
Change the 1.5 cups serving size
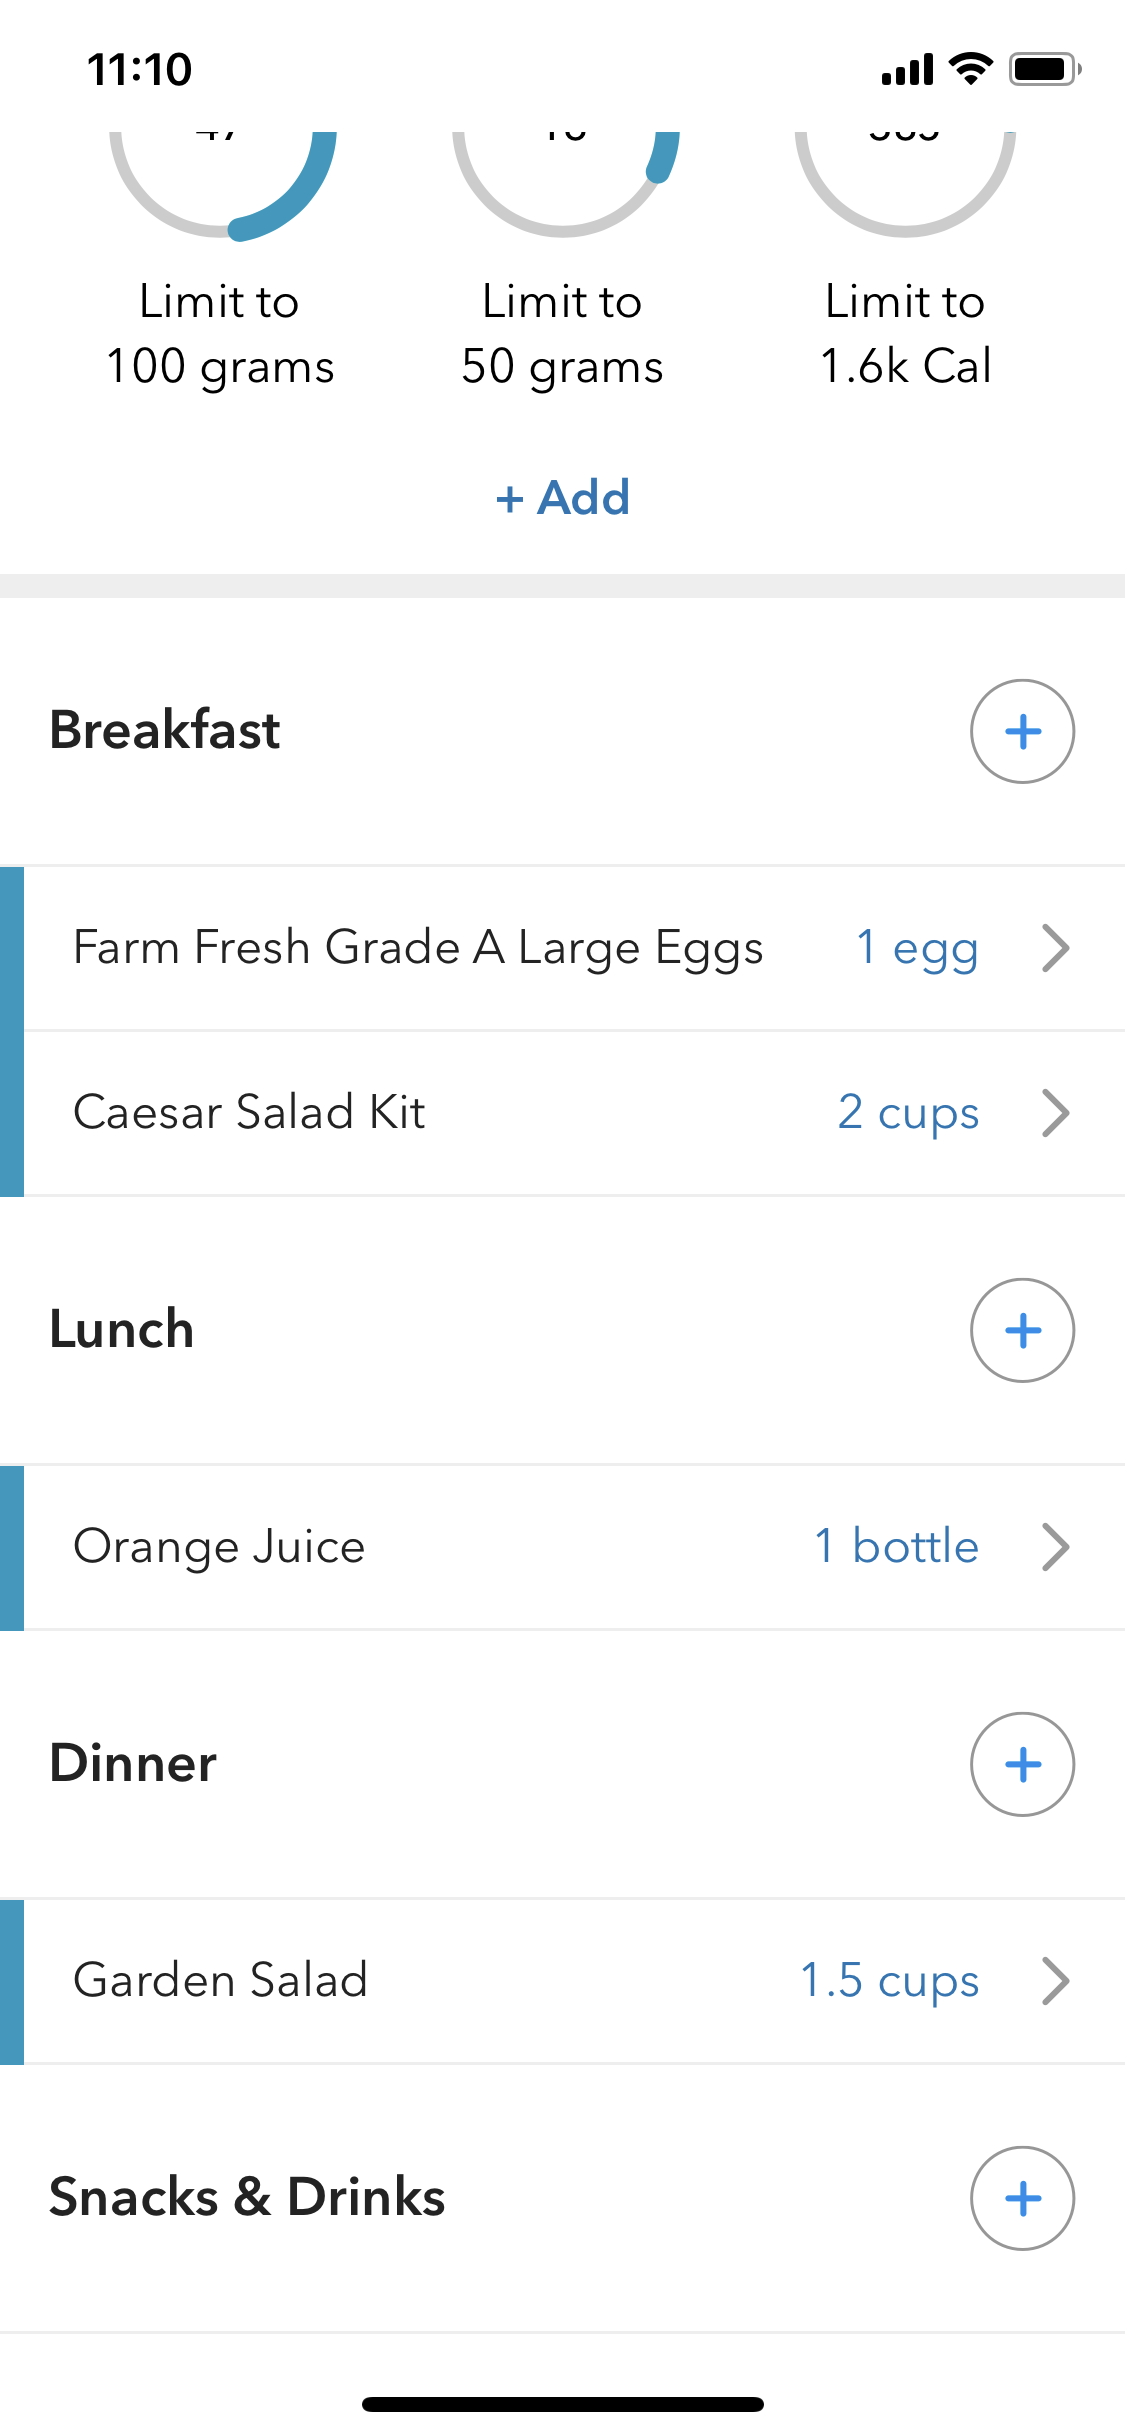[x=890, y=1981]
